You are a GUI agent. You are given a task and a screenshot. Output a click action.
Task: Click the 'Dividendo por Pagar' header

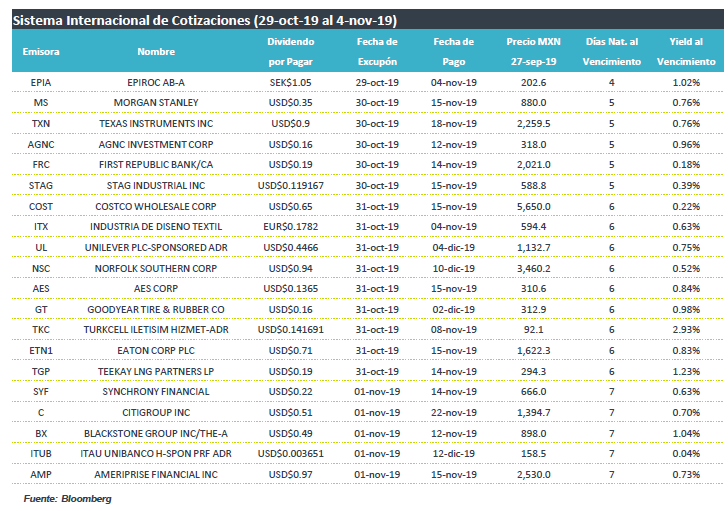[x=291, y=52]
